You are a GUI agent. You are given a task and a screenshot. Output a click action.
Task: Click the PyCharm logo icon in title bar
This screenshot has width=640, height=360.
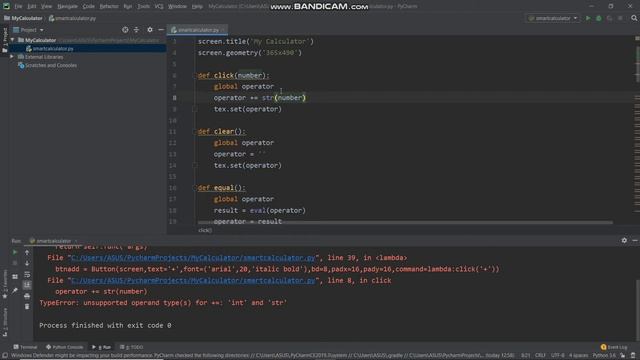point(6,6)
